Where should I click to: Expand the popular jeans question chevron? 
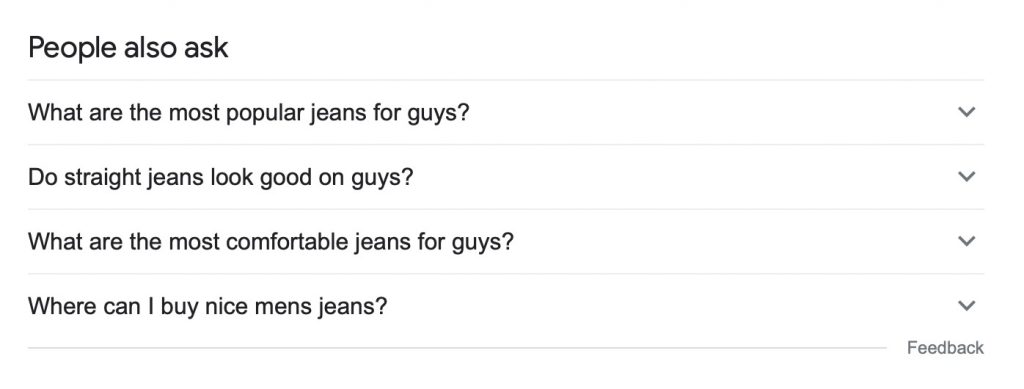[x=966, y=112]
